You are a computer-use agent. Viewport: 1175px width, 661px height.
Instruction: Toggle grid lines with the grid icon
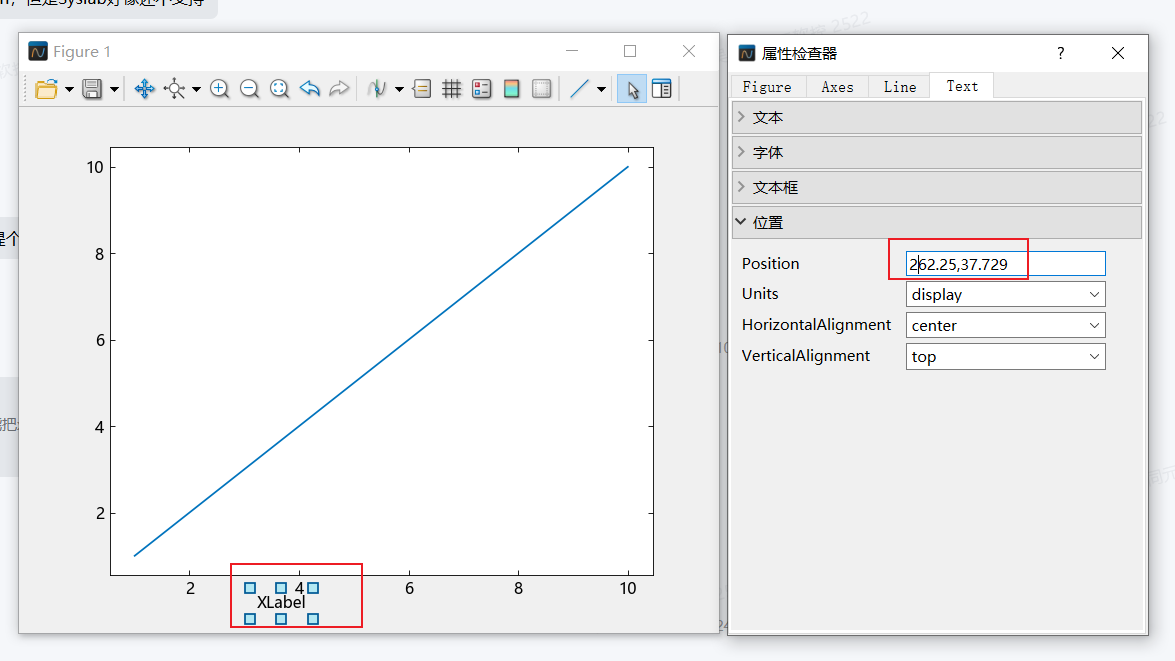pyautogui.click(x=452, y=89)
